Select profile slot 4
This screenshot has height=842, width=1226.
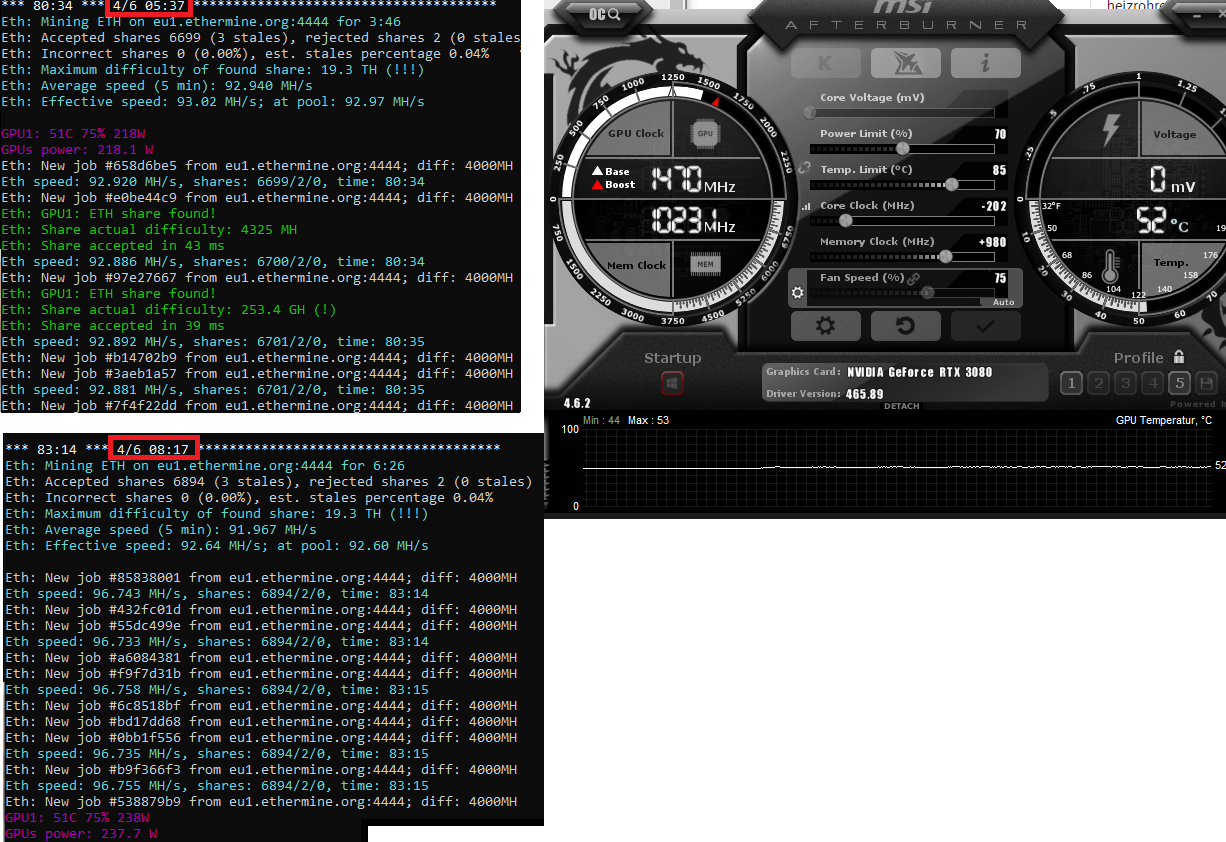click(x=1152, y=383)
